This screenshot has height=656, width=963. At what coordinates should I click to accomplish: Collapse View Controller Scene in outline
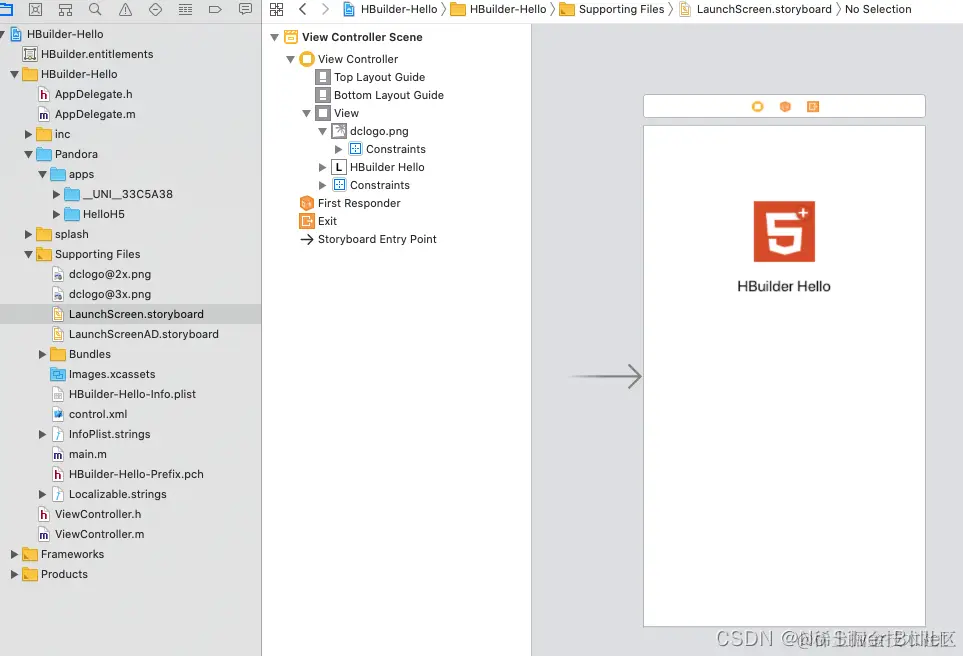275,37
